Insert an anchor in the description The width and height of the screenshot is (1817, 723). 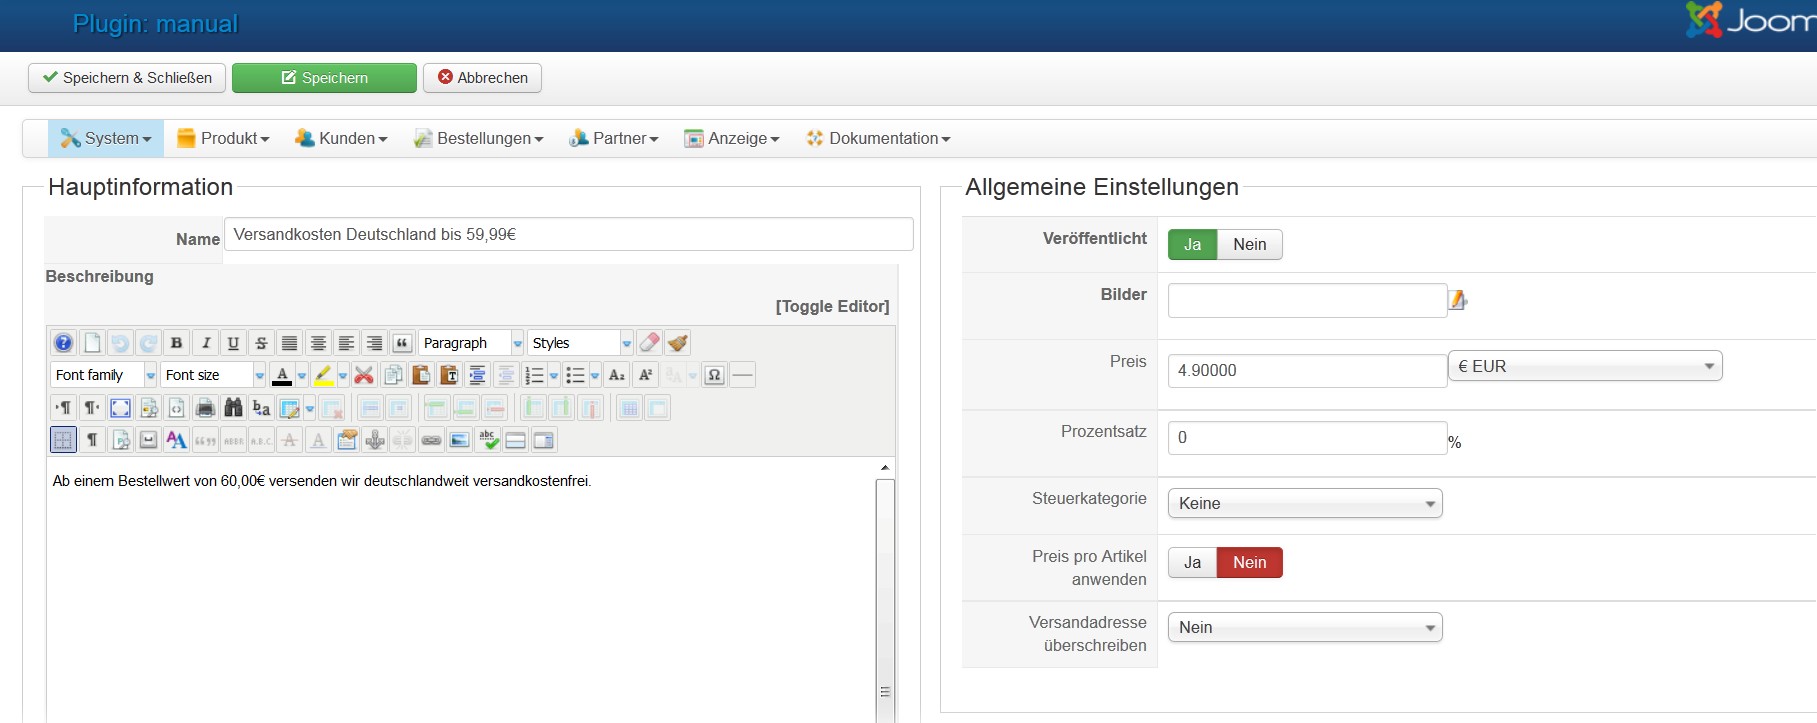tap(375, 440)
